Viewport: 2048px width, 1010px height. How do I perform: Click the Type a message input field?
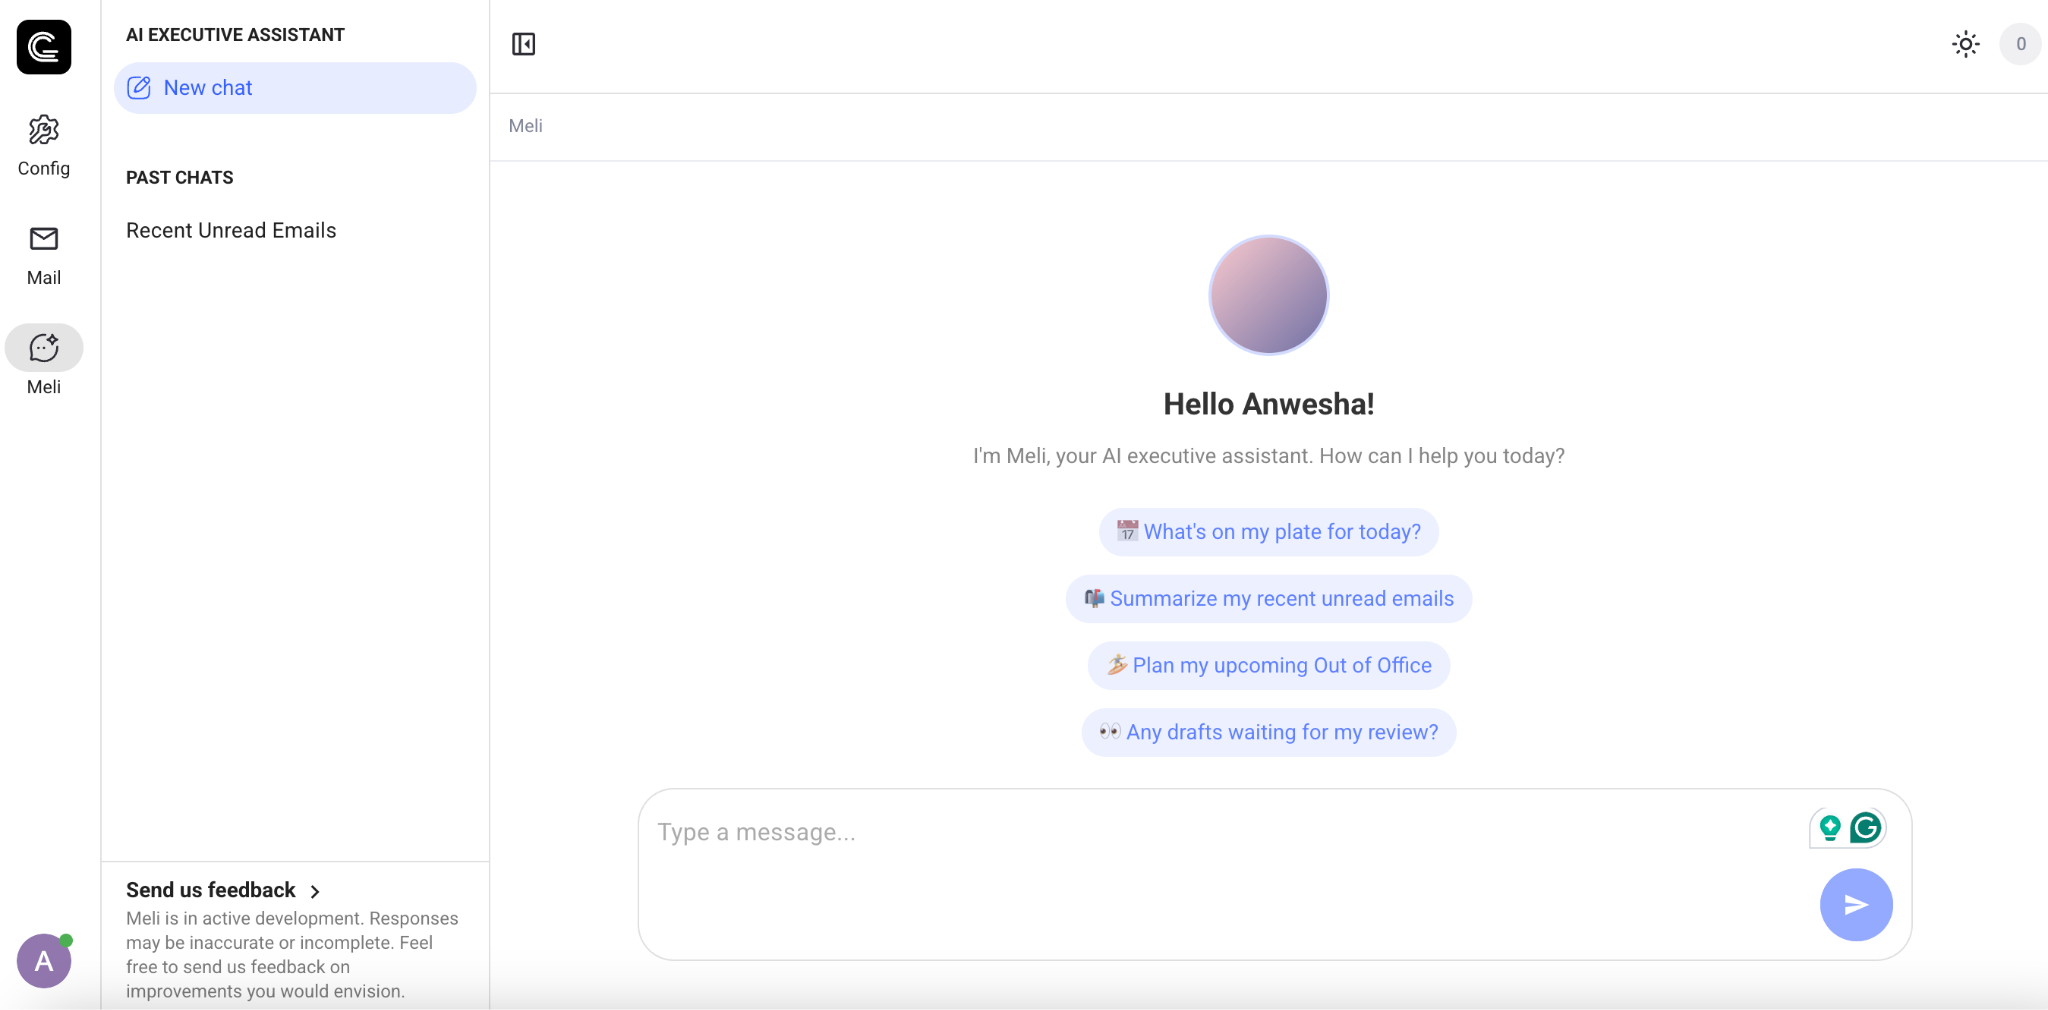[1100, 831]
